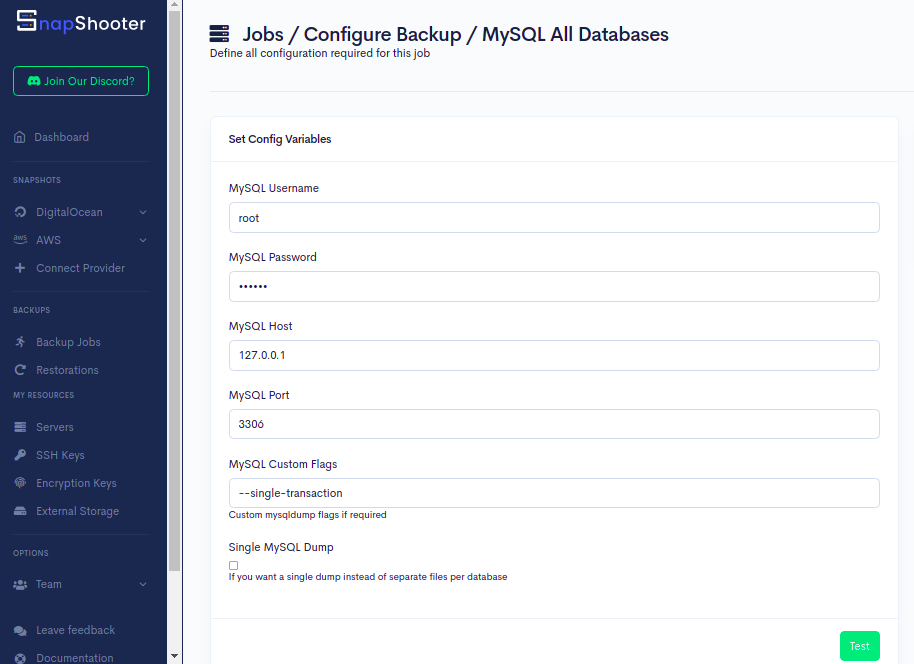The width and height of the screenshot is (914, 664).
Task: Expand the AWS submenu chevron
Action: tap(143, 240)
